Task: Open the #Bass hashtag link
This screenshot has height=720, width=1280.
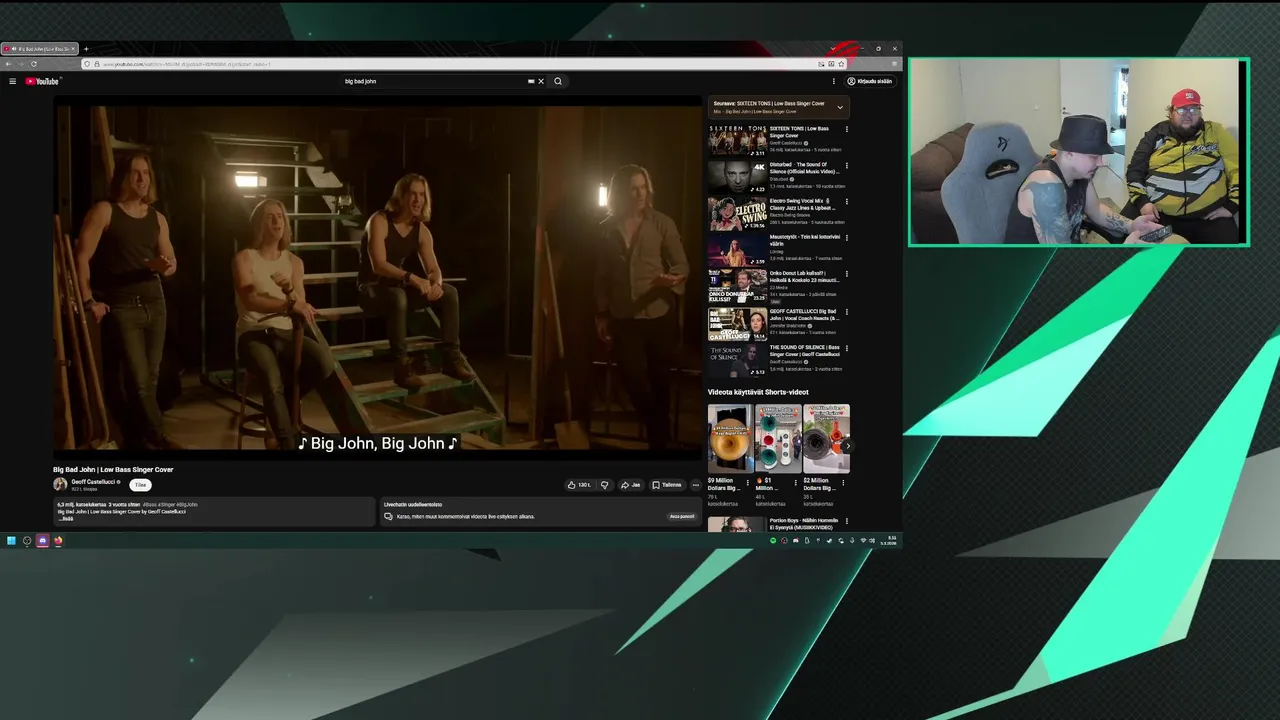Action: (151, 505)
